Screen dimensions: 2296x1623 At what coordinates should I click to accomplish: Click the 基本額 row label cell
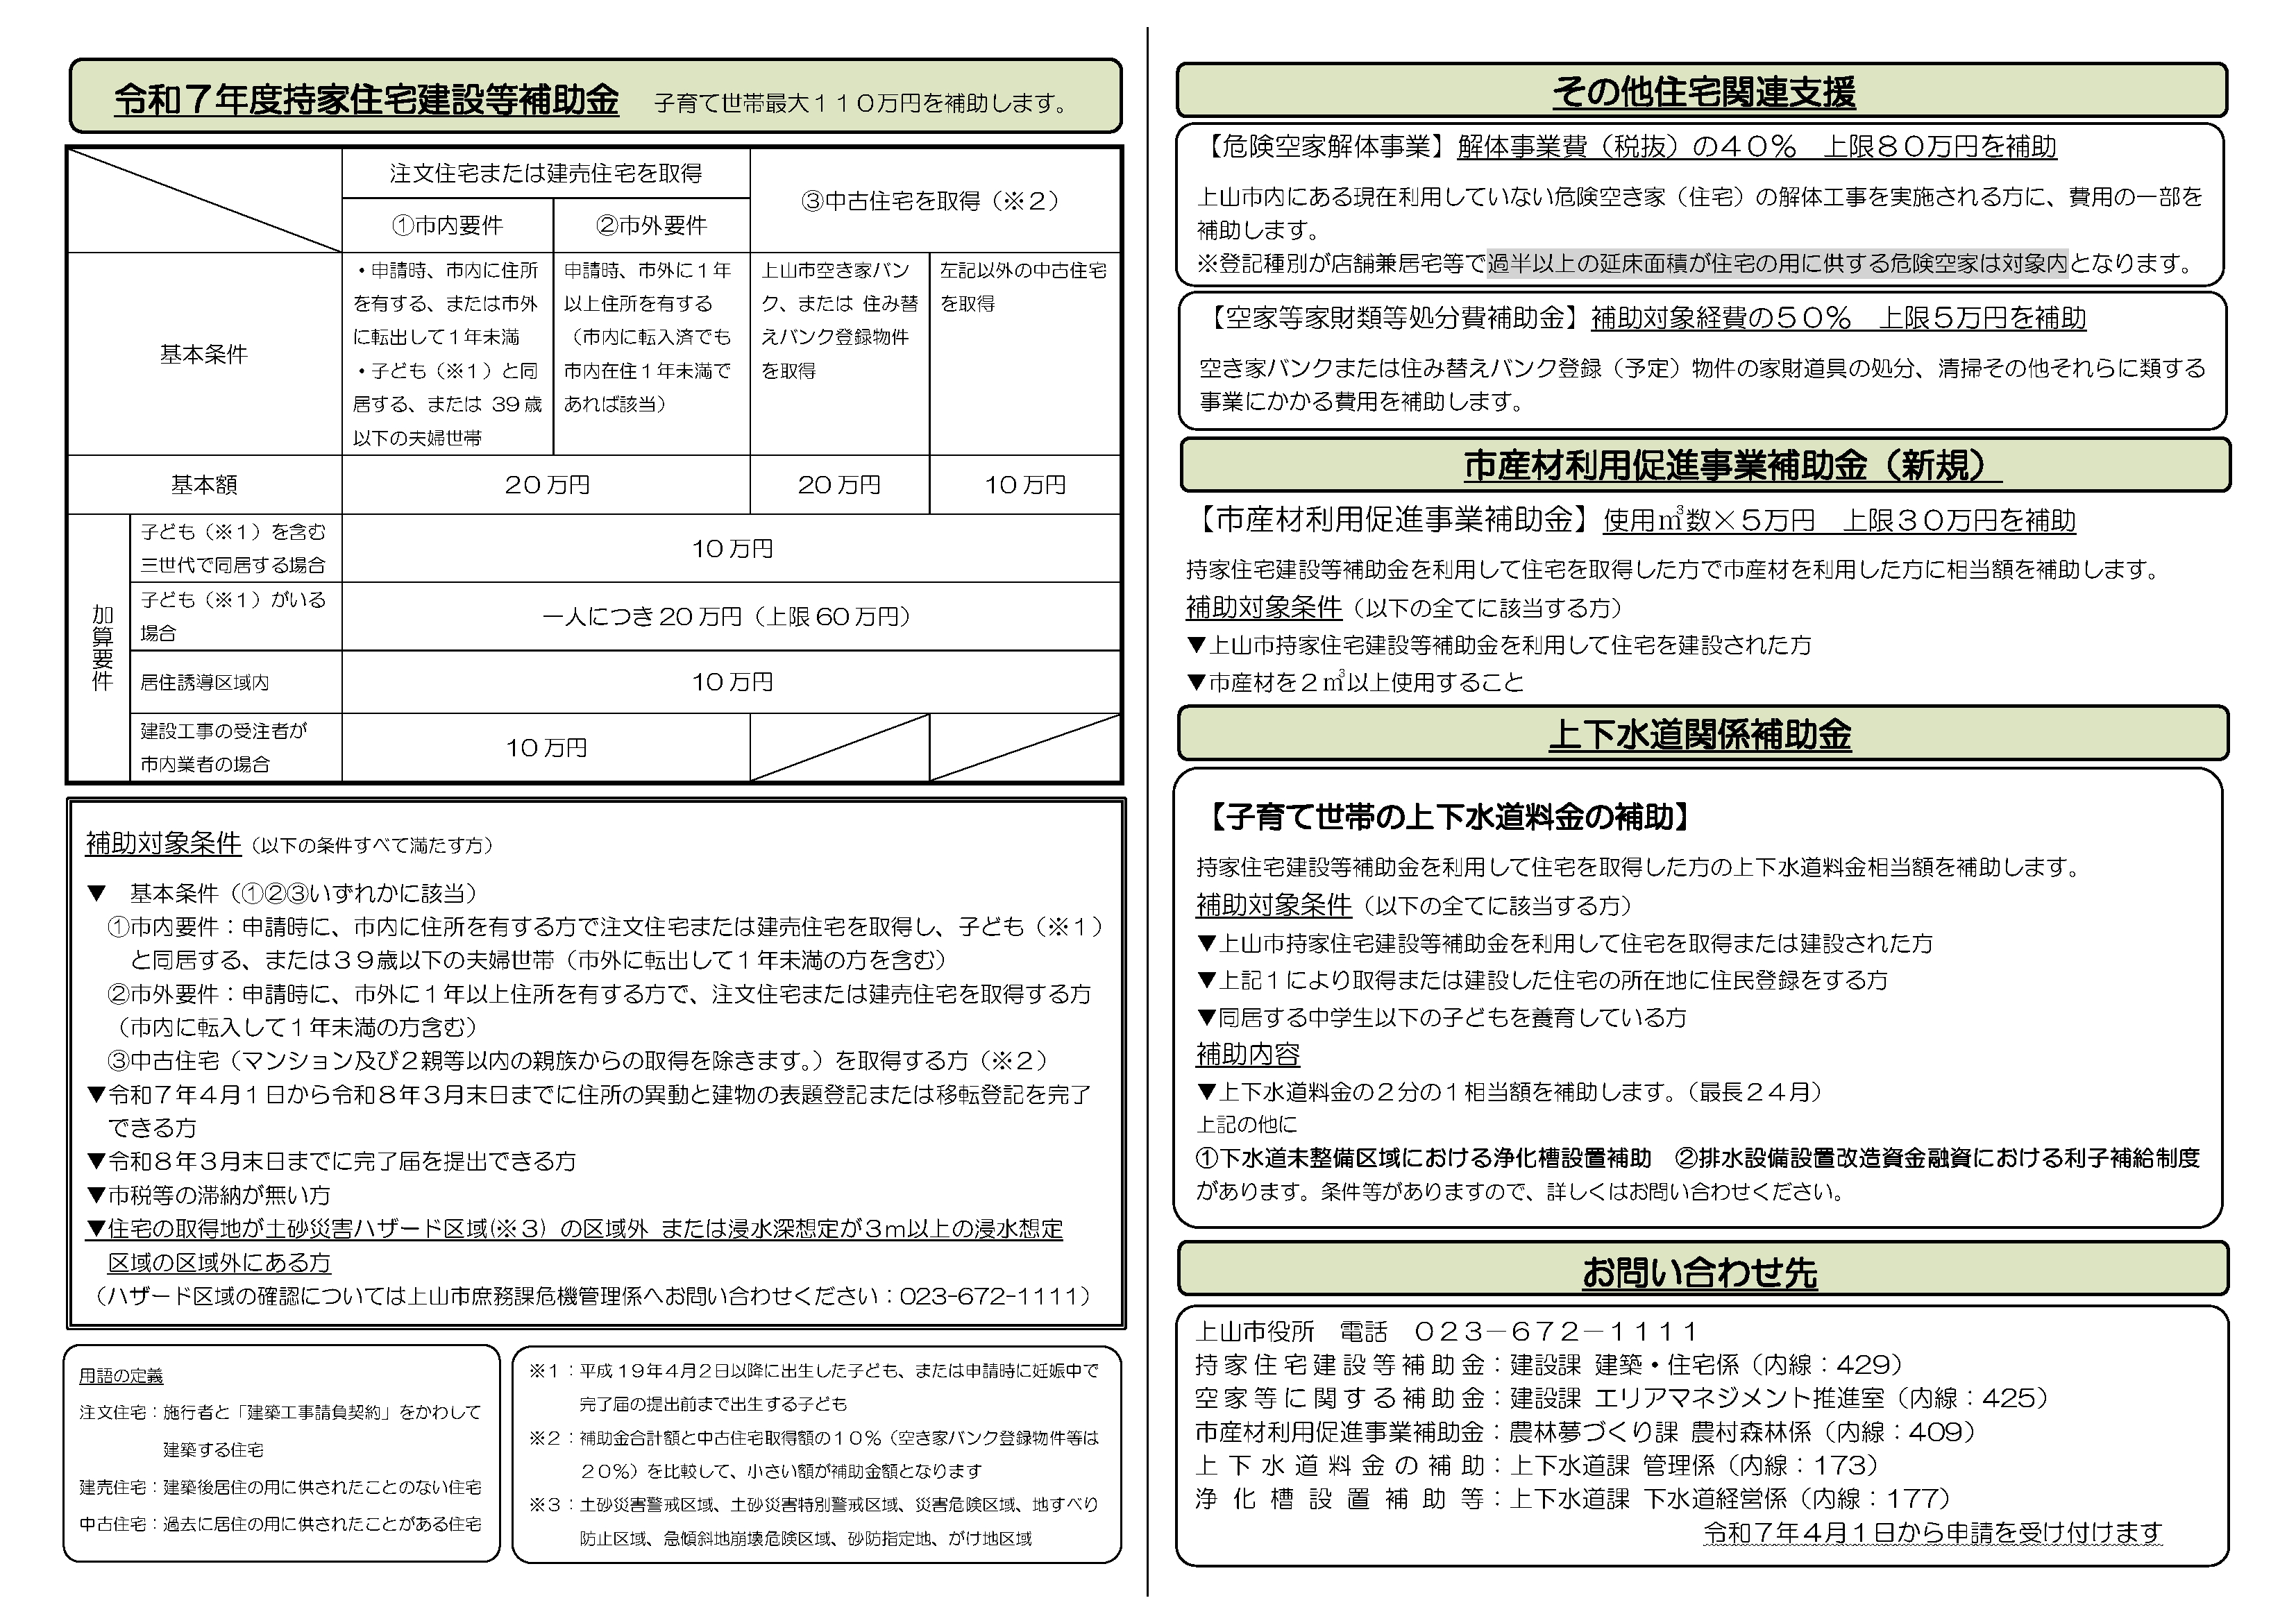pos(204,485)
